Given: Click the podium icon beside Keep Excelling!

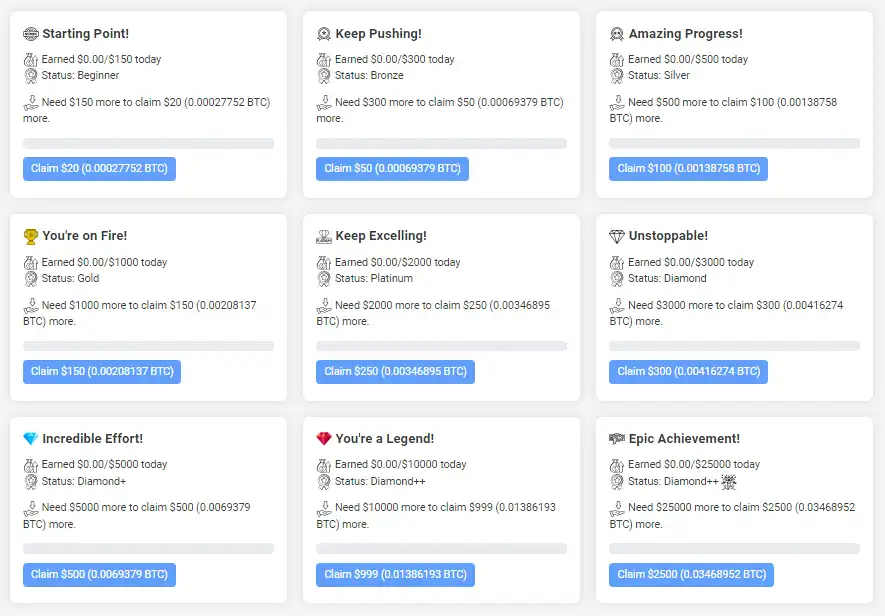Looking at the screenshot, I should tap(323, 236).
